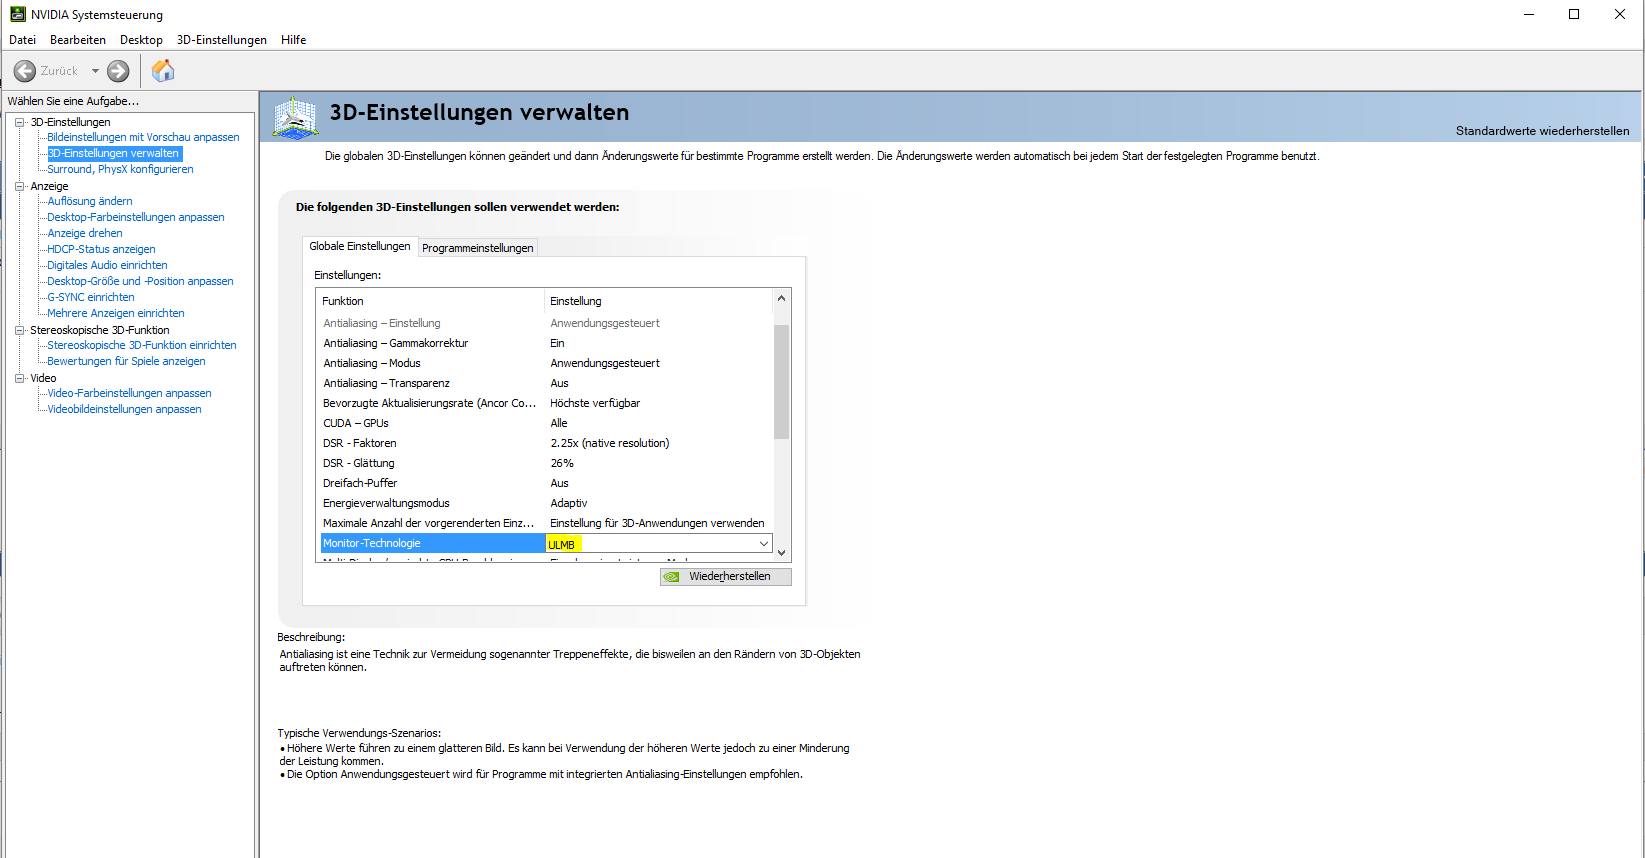Open Bildeinstellungen mit Vorschau anpassen

pyautogui.click(x=143, y=137)
